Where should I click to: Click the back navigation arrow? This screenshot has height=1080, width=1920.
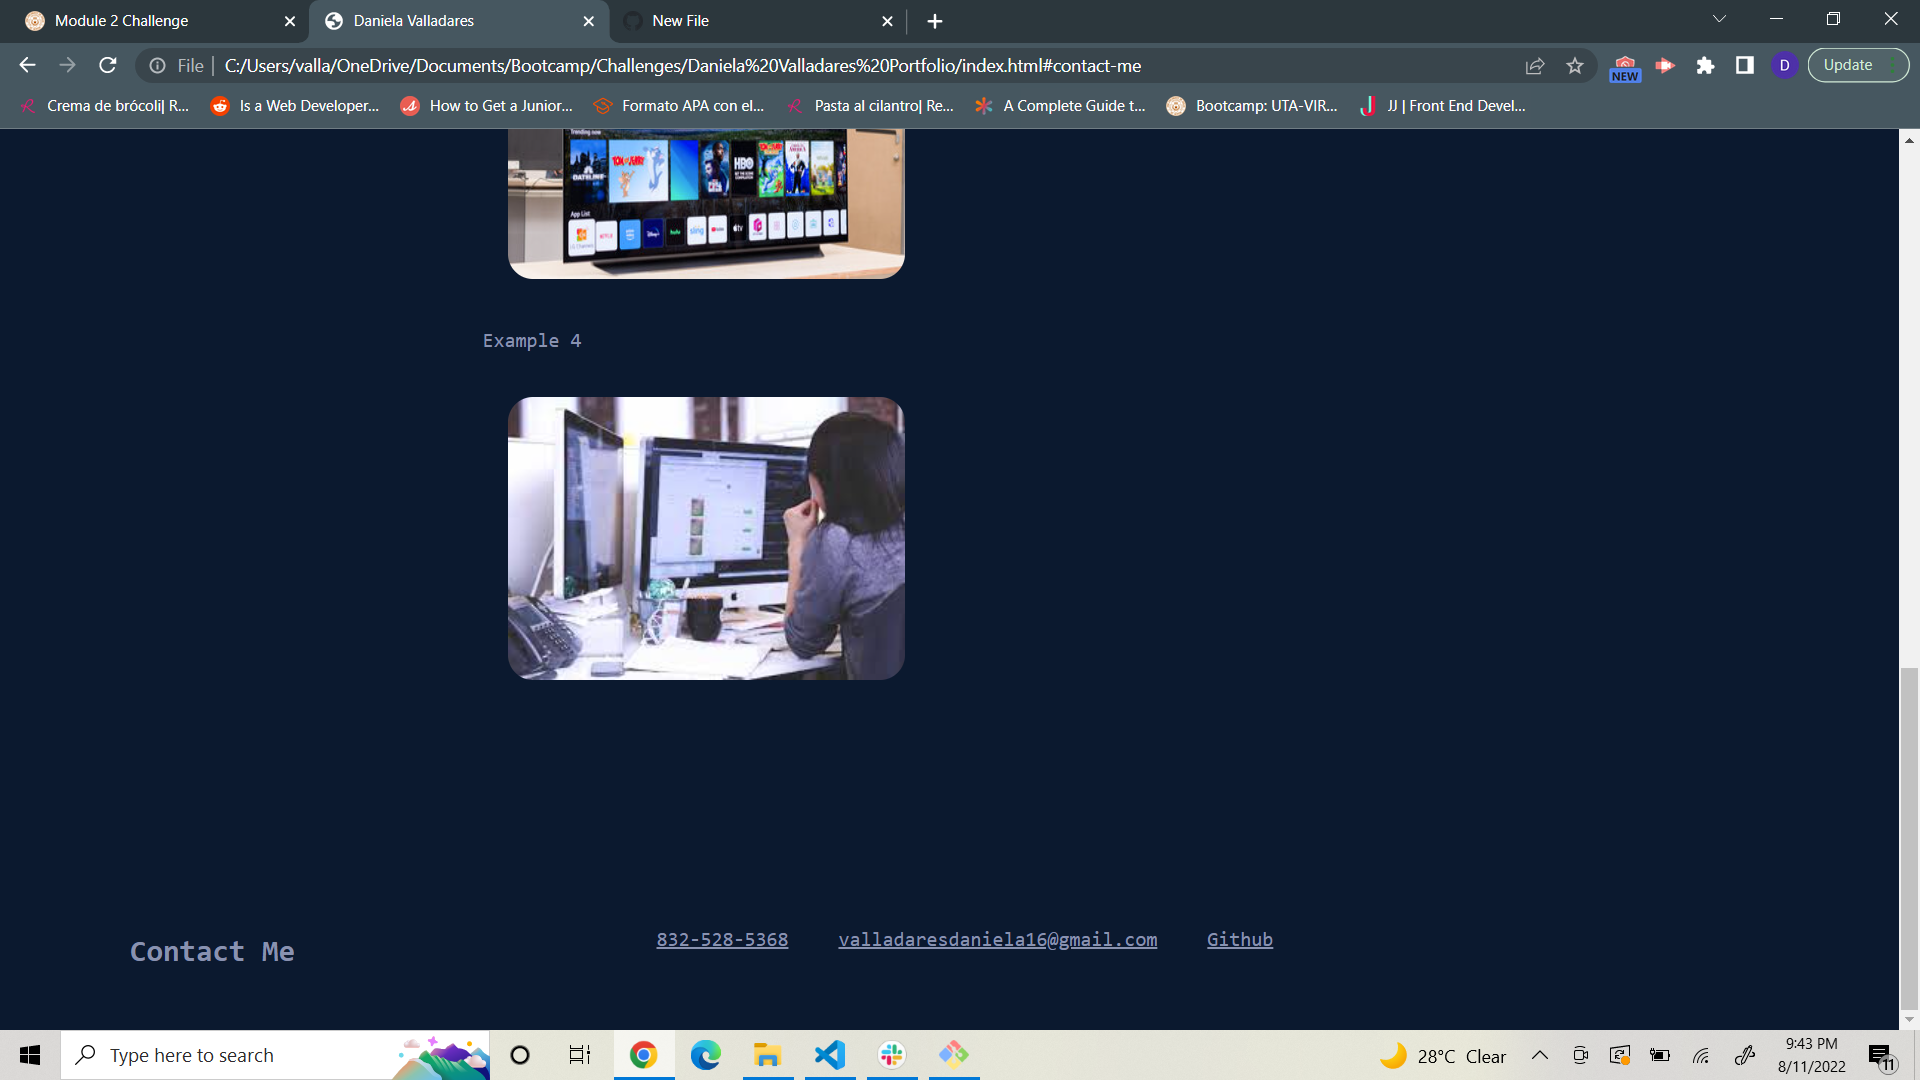(x=26, y=65)
